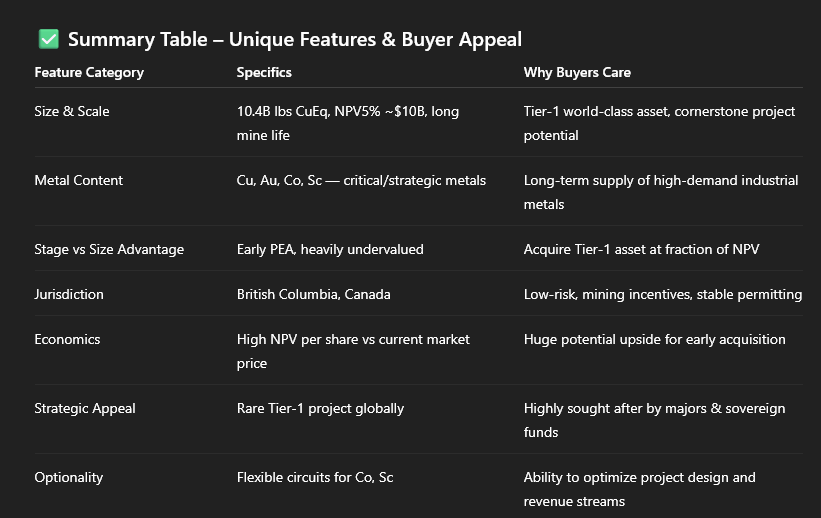821x518 pixels.
Task: Select the Jurisdiction row label
Action: 69,295
